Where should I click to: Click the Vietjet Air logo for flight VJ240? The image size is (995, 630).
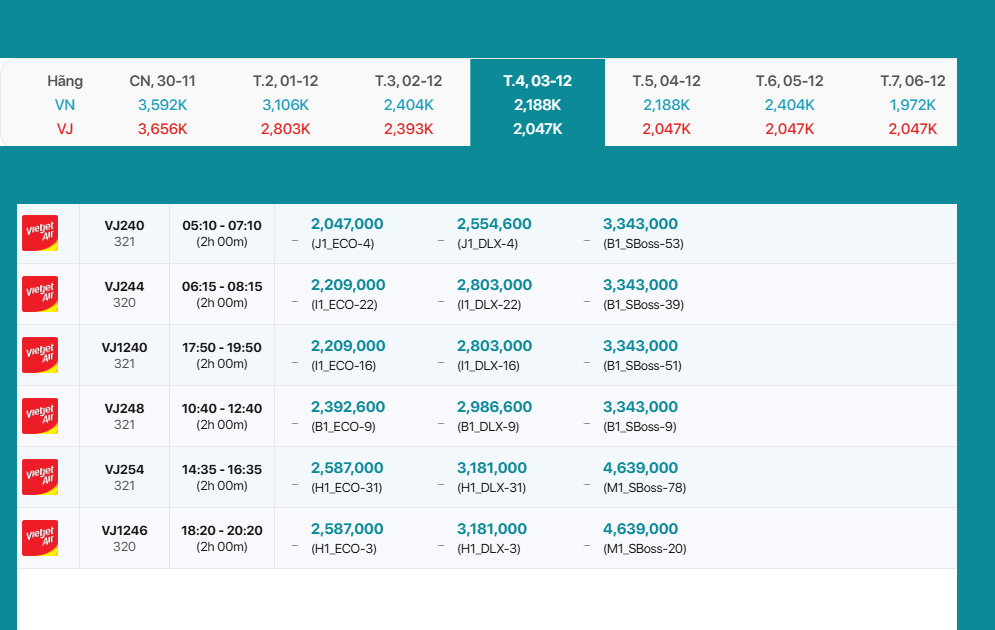(x=40, y=233)
